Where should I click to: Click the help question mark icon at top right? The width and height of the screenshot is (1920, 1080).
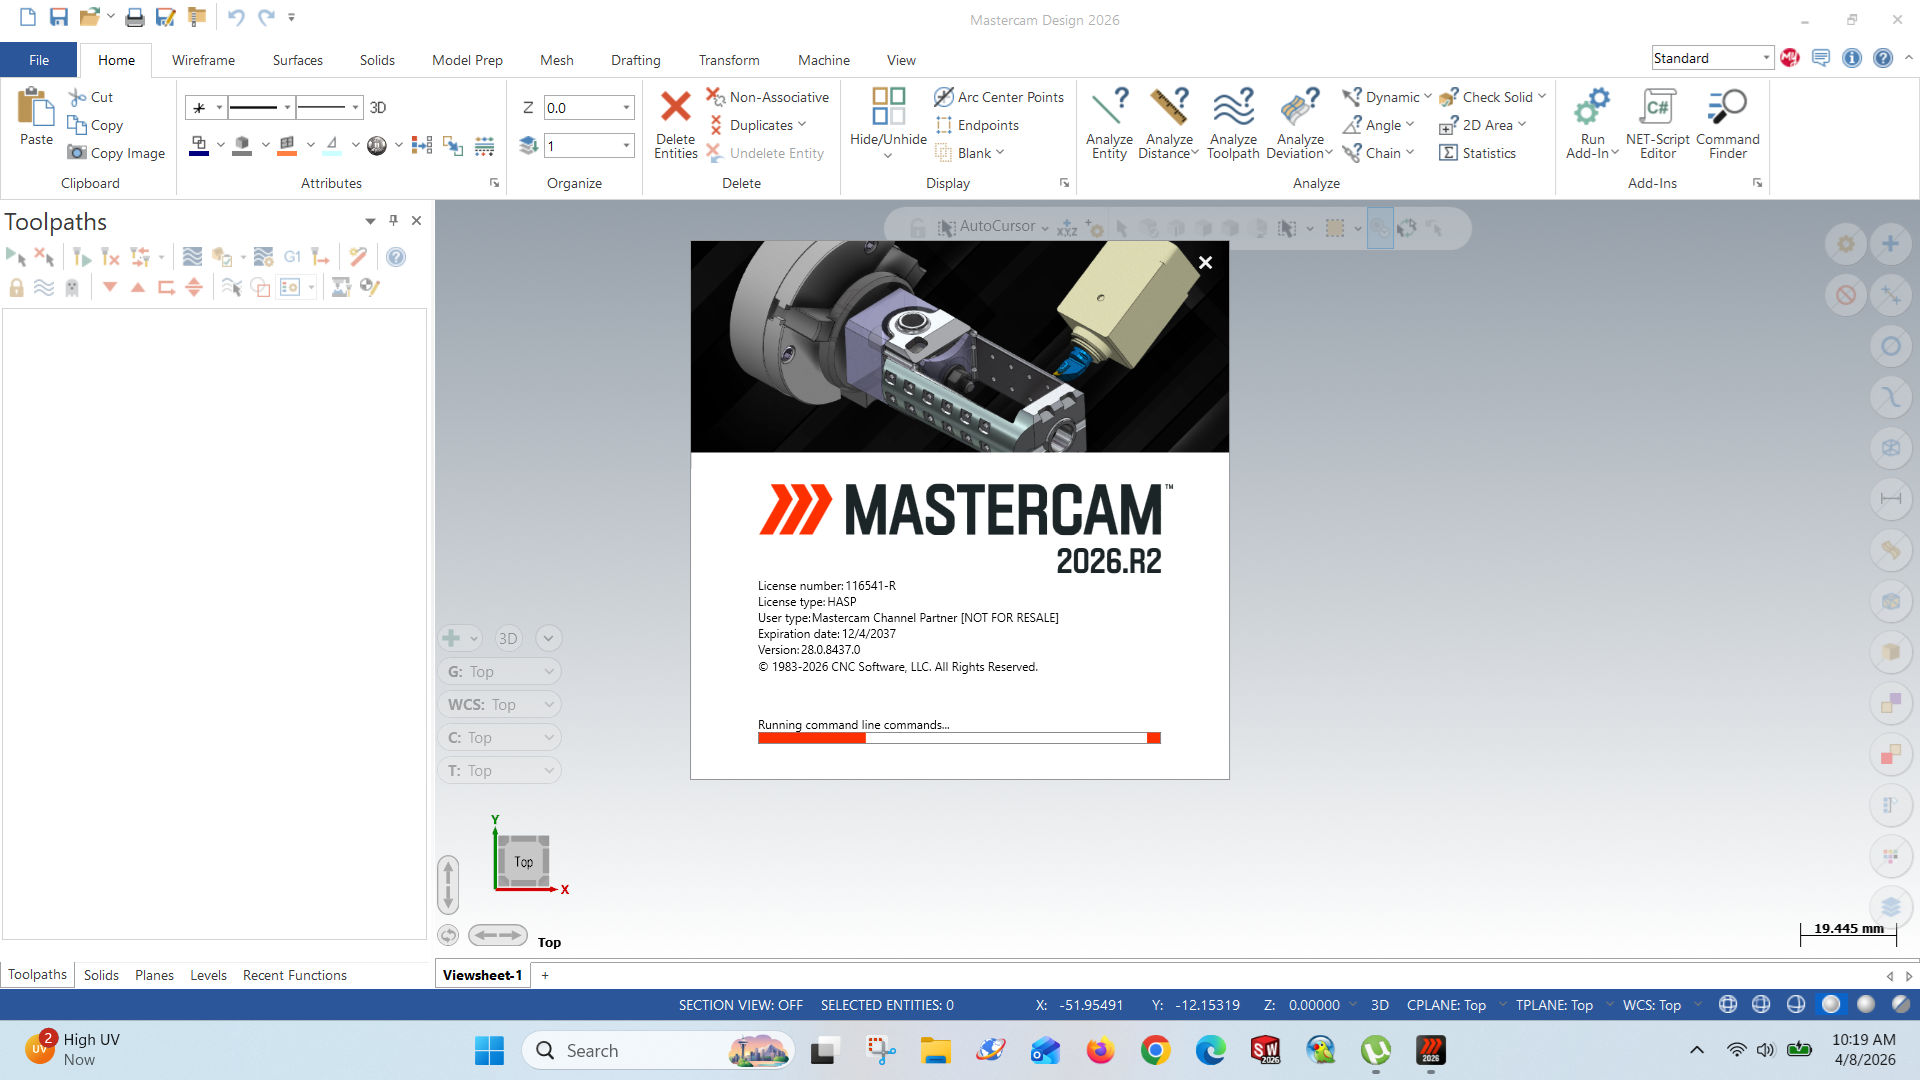(1883, 58)
